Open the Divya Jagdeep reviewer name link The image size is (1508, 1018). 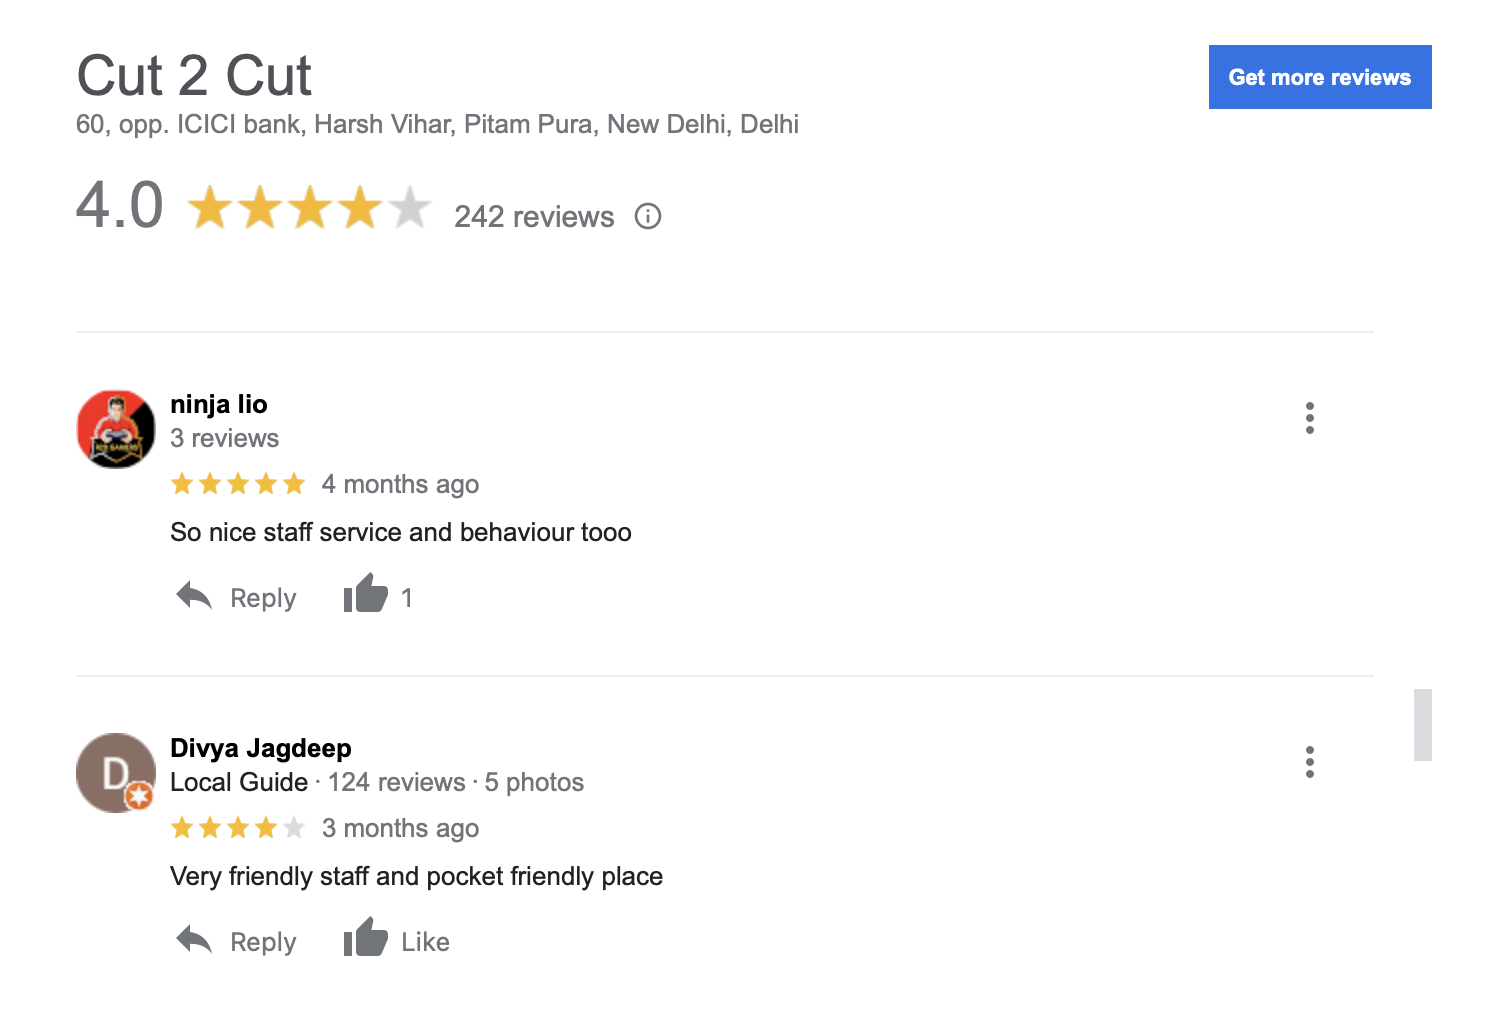(x=261, y=748)
